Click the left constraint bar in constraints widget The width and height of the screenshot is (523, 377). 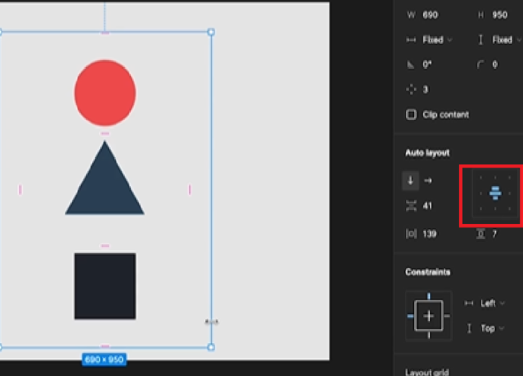pos(410,316)
